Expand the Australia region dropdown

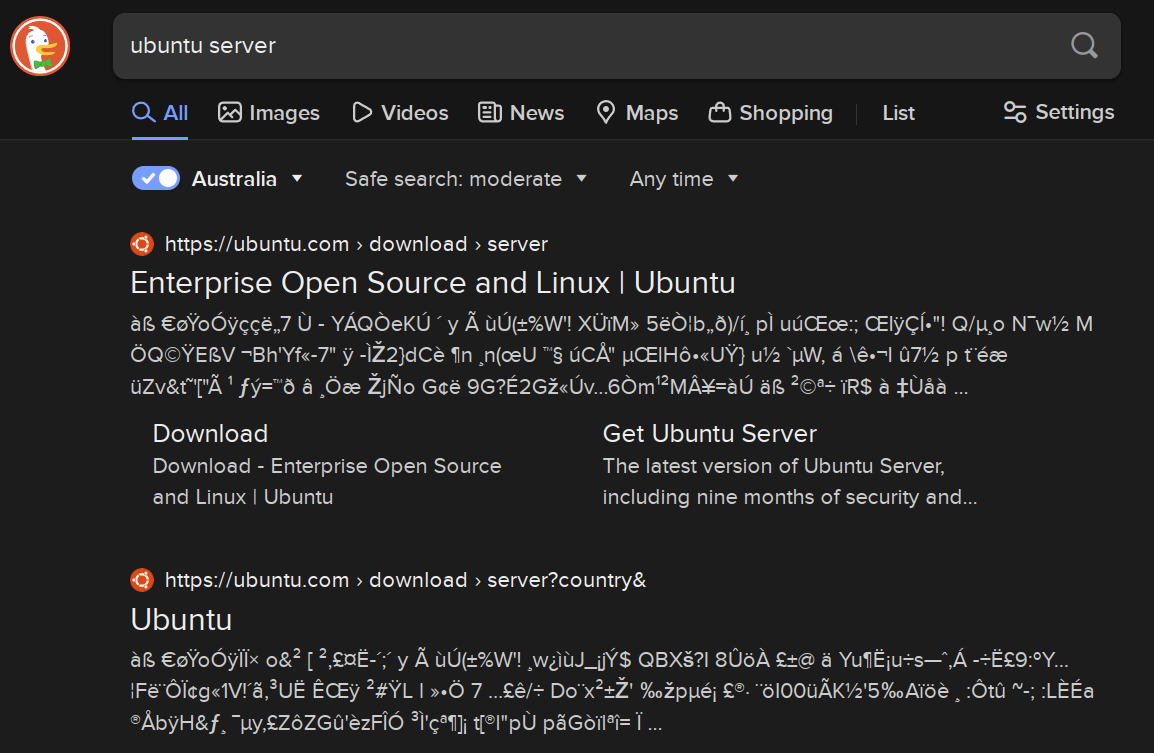(247, 179)
